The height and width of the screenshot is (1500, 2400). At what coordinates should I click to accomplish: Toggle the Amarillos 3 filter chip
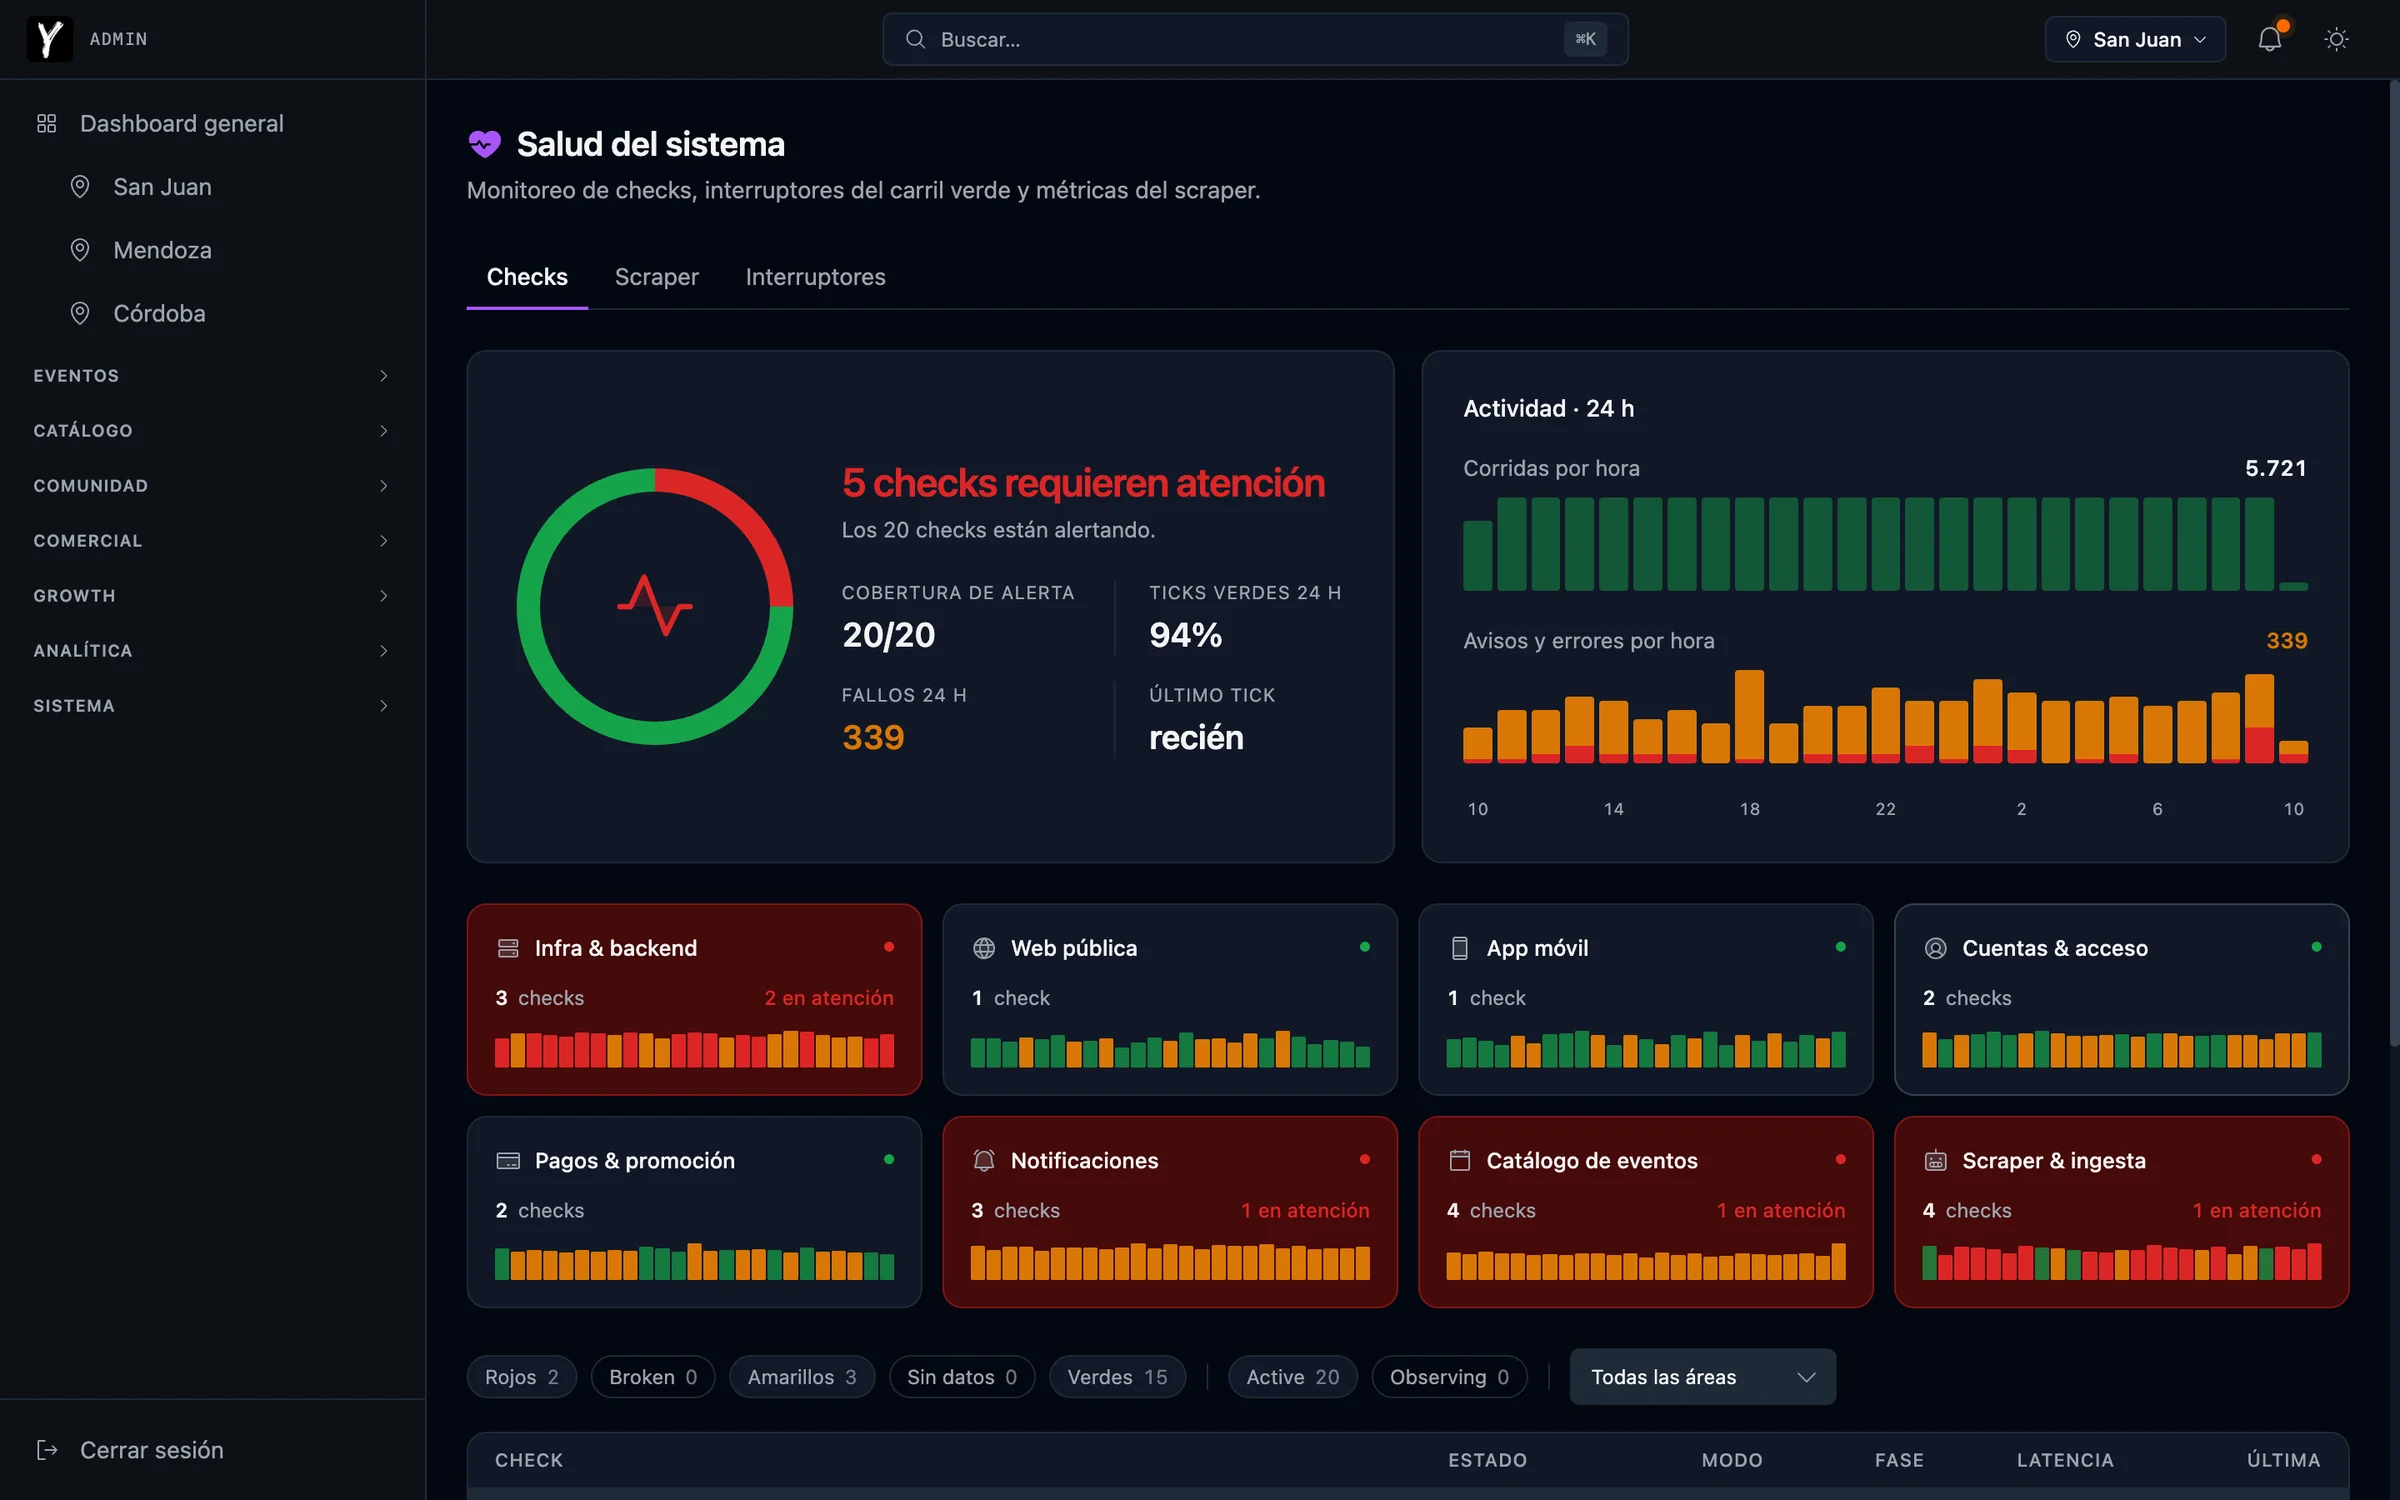pos(802,1377)
